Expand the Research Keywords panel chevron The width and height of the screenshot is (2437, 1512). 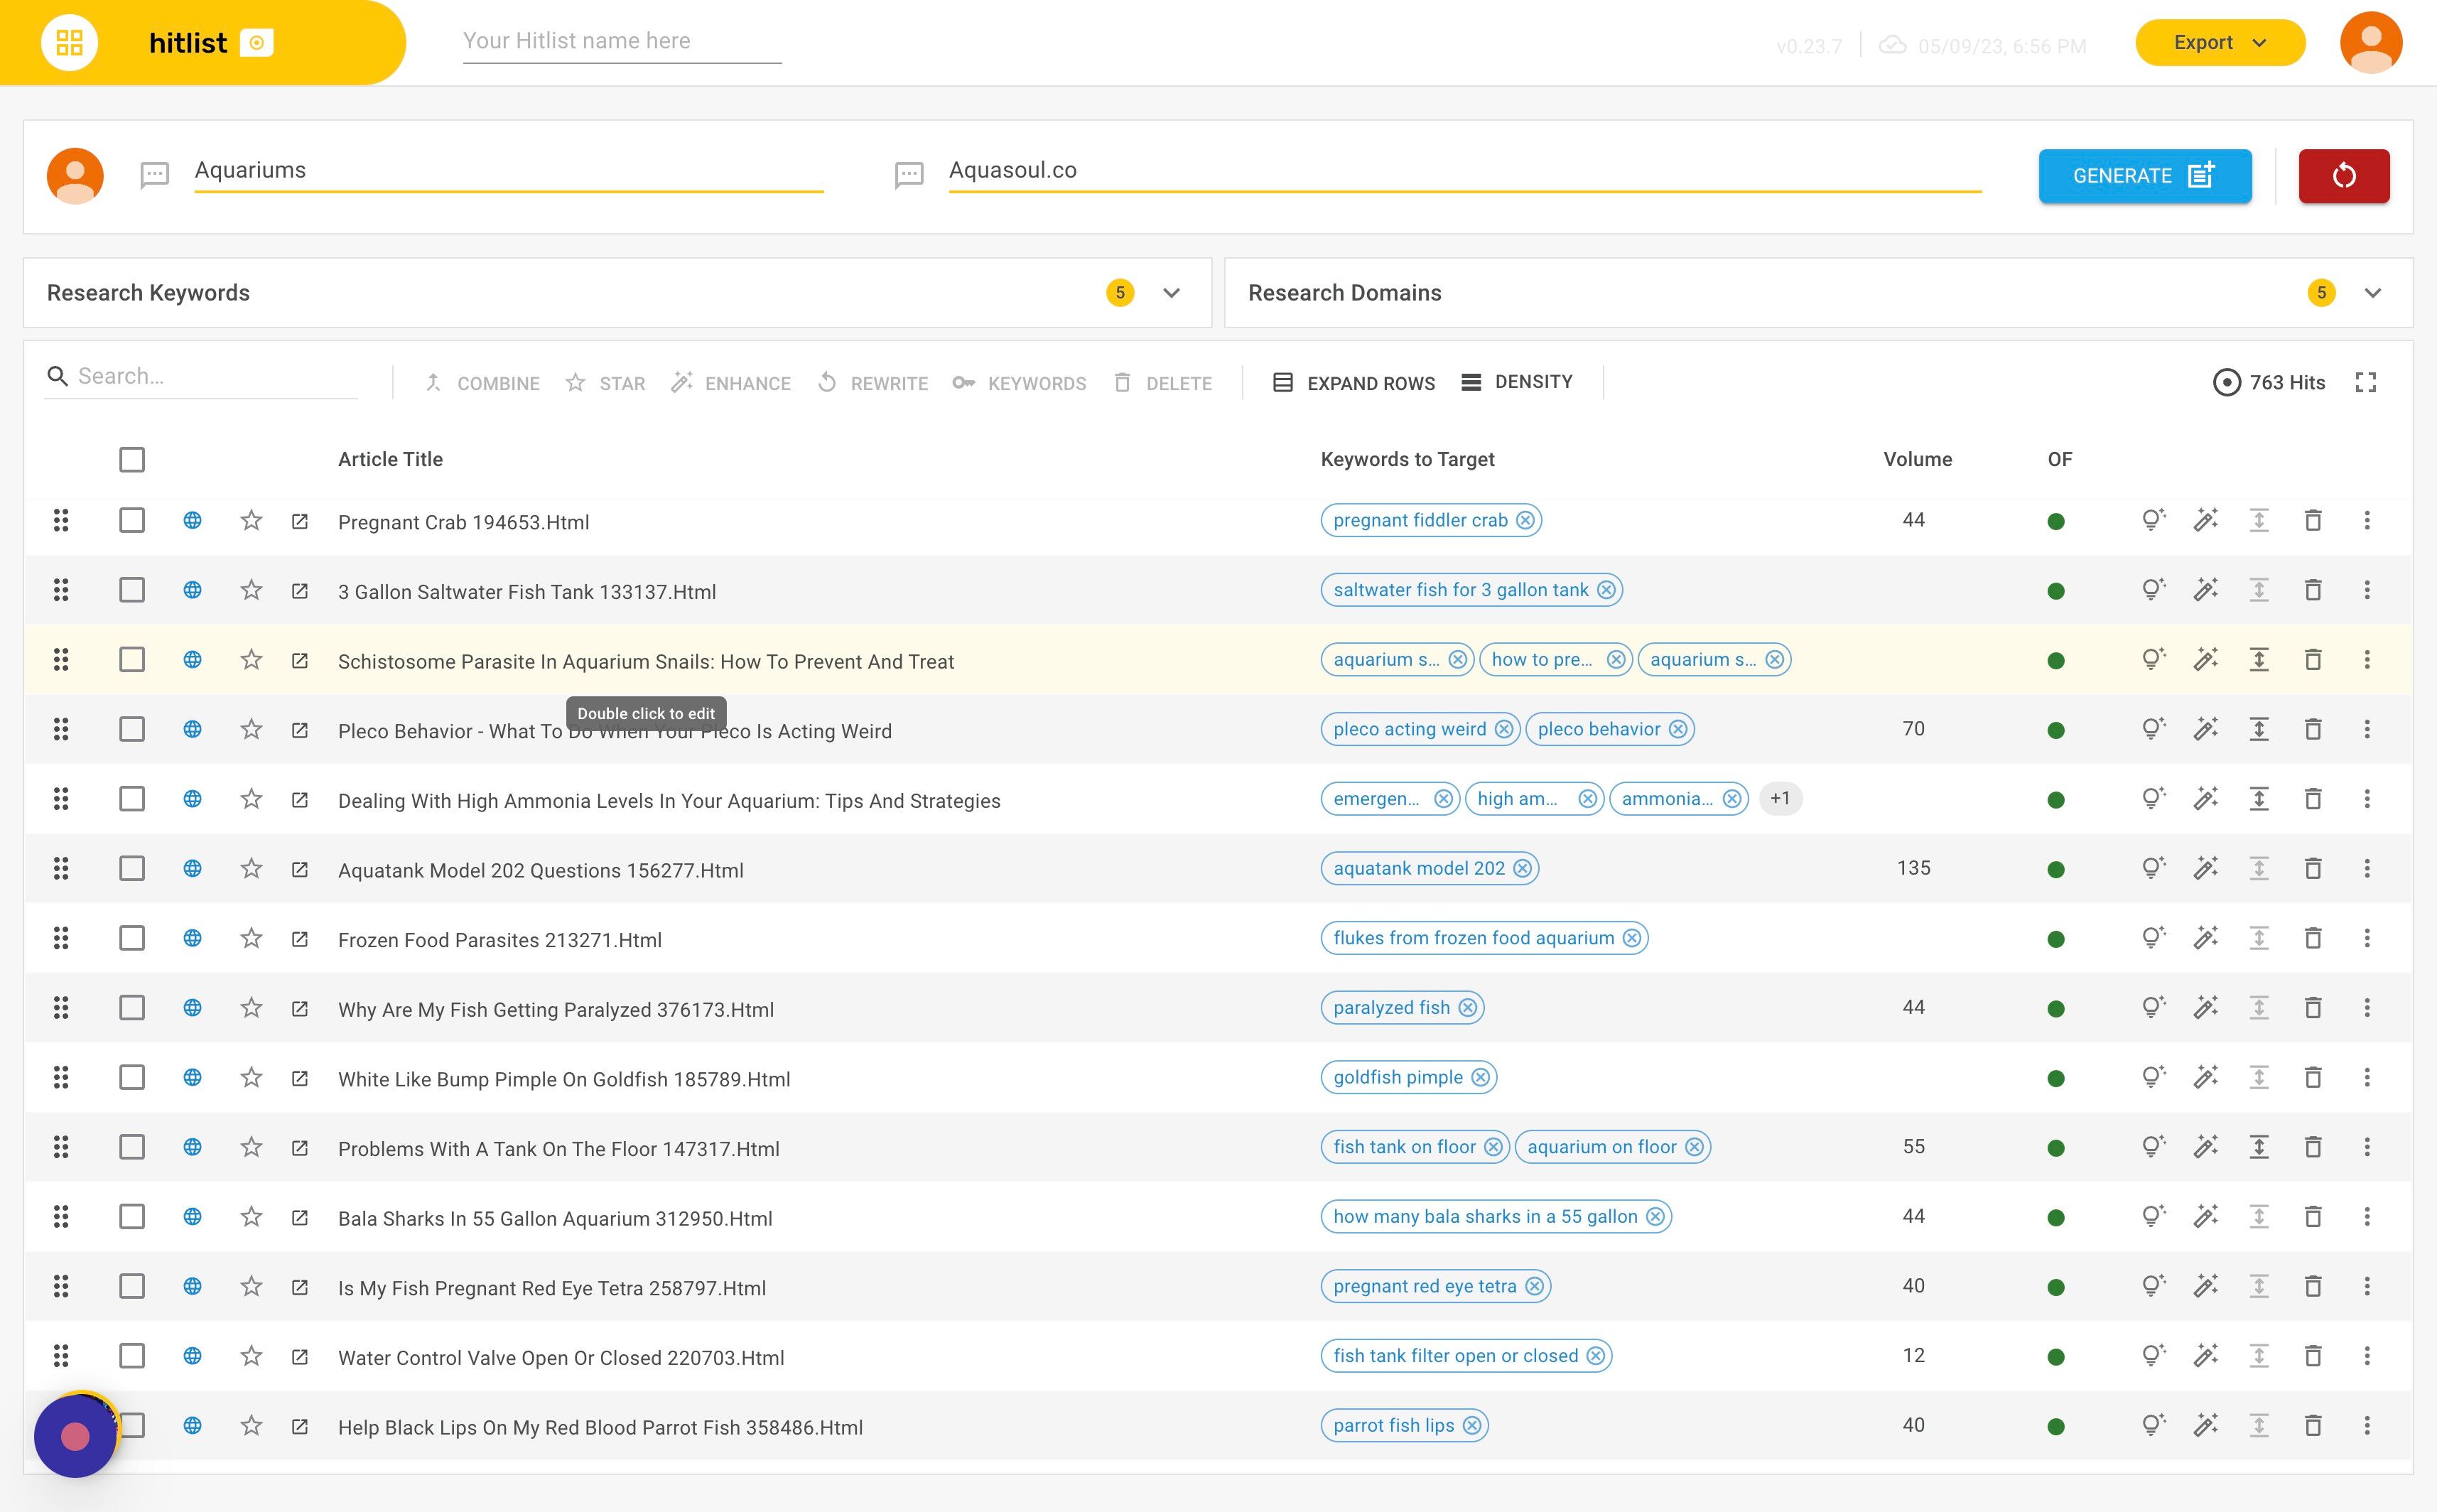coord(1171,293)
